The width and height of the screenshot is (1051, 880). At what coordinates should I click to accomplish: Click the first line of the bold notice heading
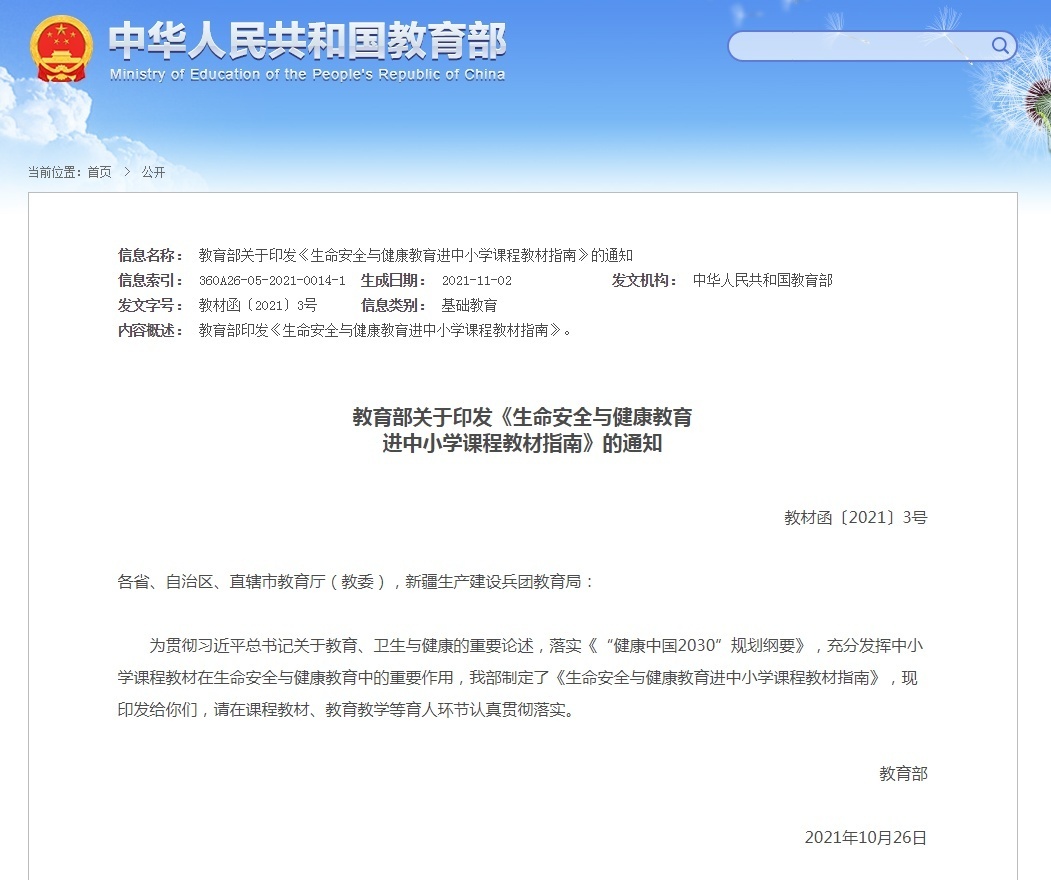tap(522, 418)
